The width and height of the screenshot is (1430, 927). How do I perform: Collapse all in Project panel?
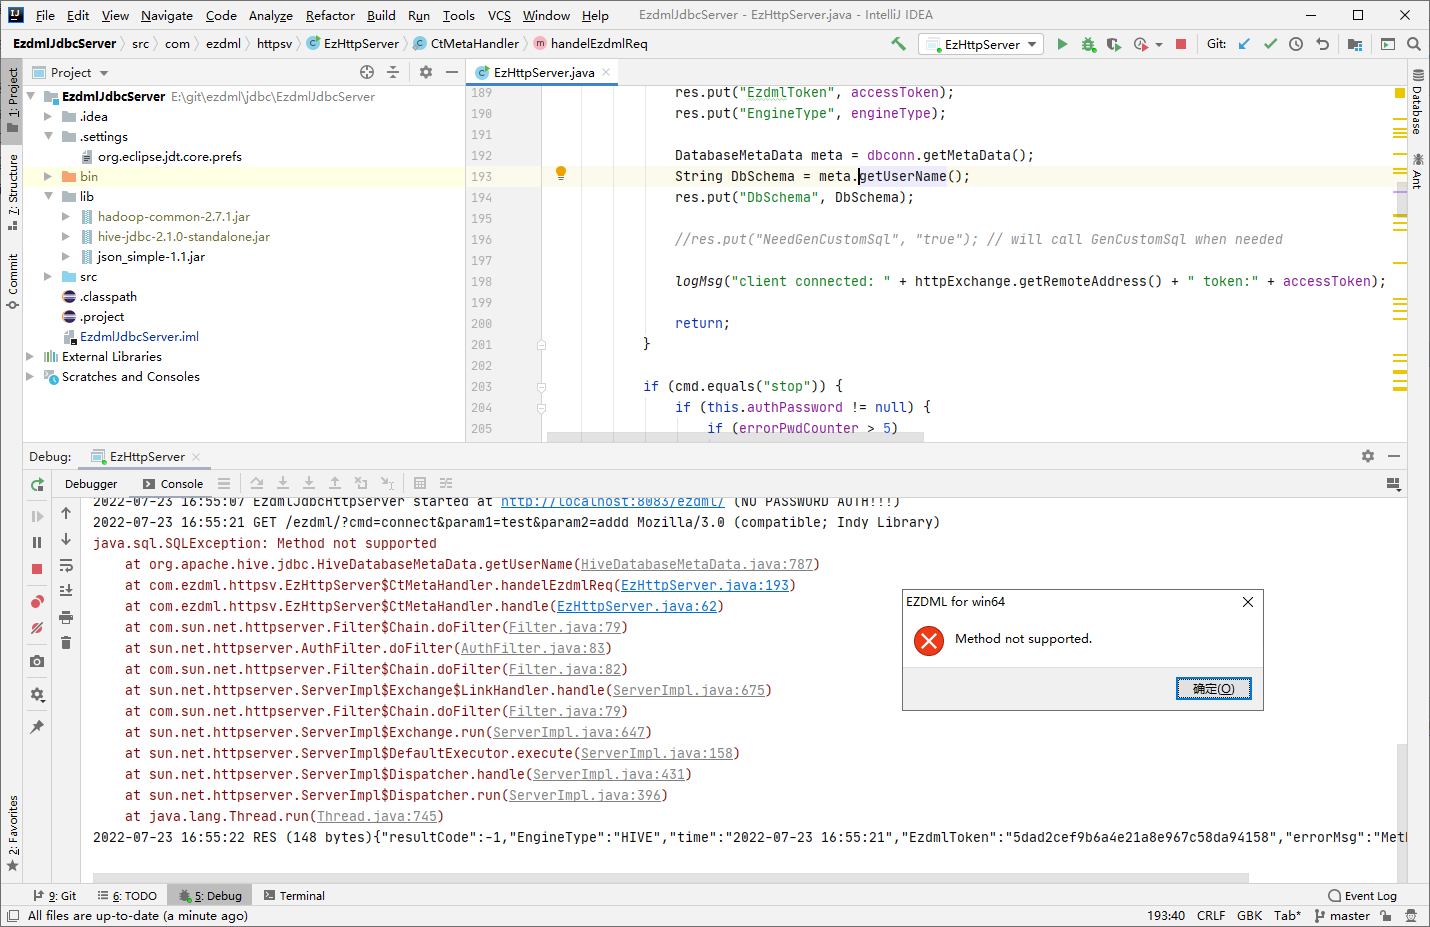(x=393, y=72)
